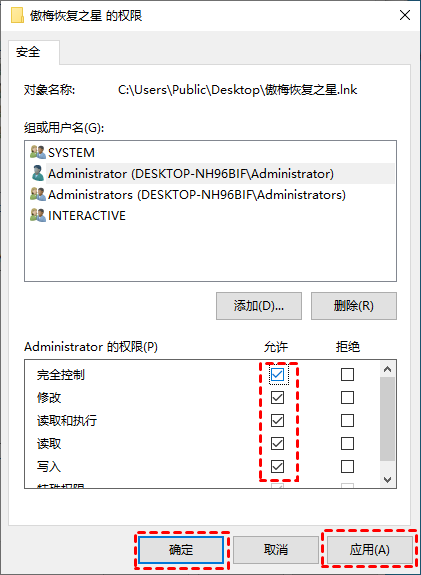Enable Deny checkbox for 读取和执行
The image size is (421, 575).
pyautogui.click(x=347, y=421)
